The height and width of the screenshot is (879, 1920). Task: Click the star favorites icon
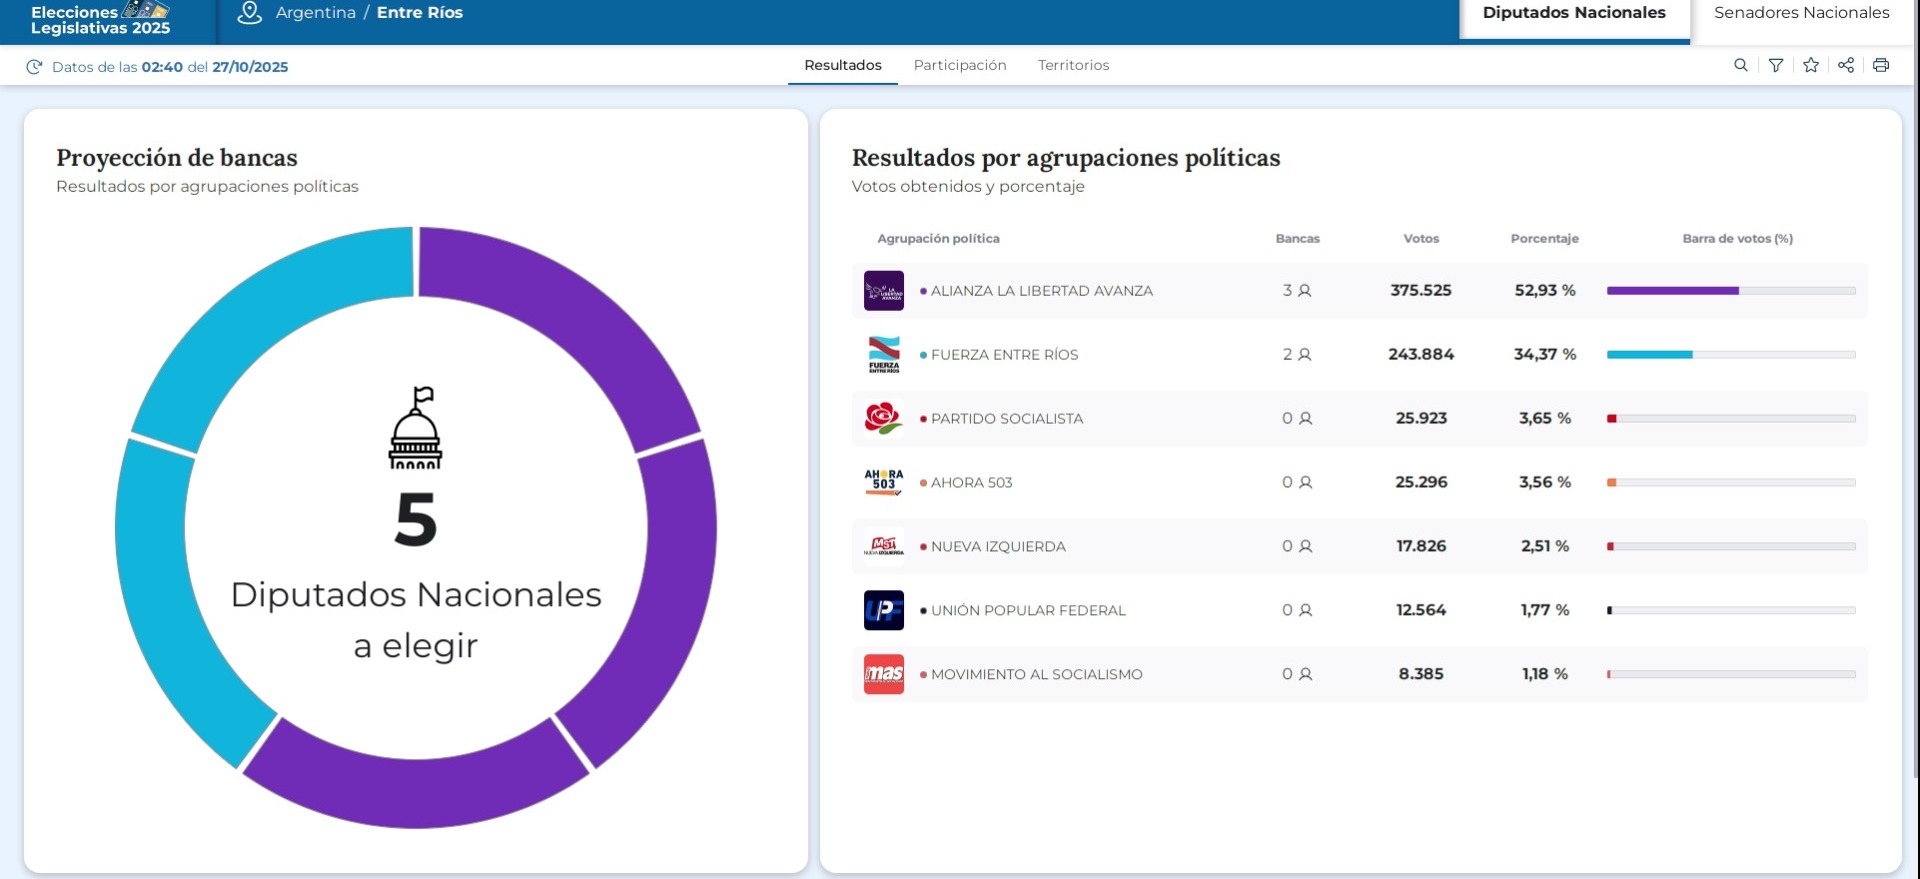click(x=1810, y=65)
